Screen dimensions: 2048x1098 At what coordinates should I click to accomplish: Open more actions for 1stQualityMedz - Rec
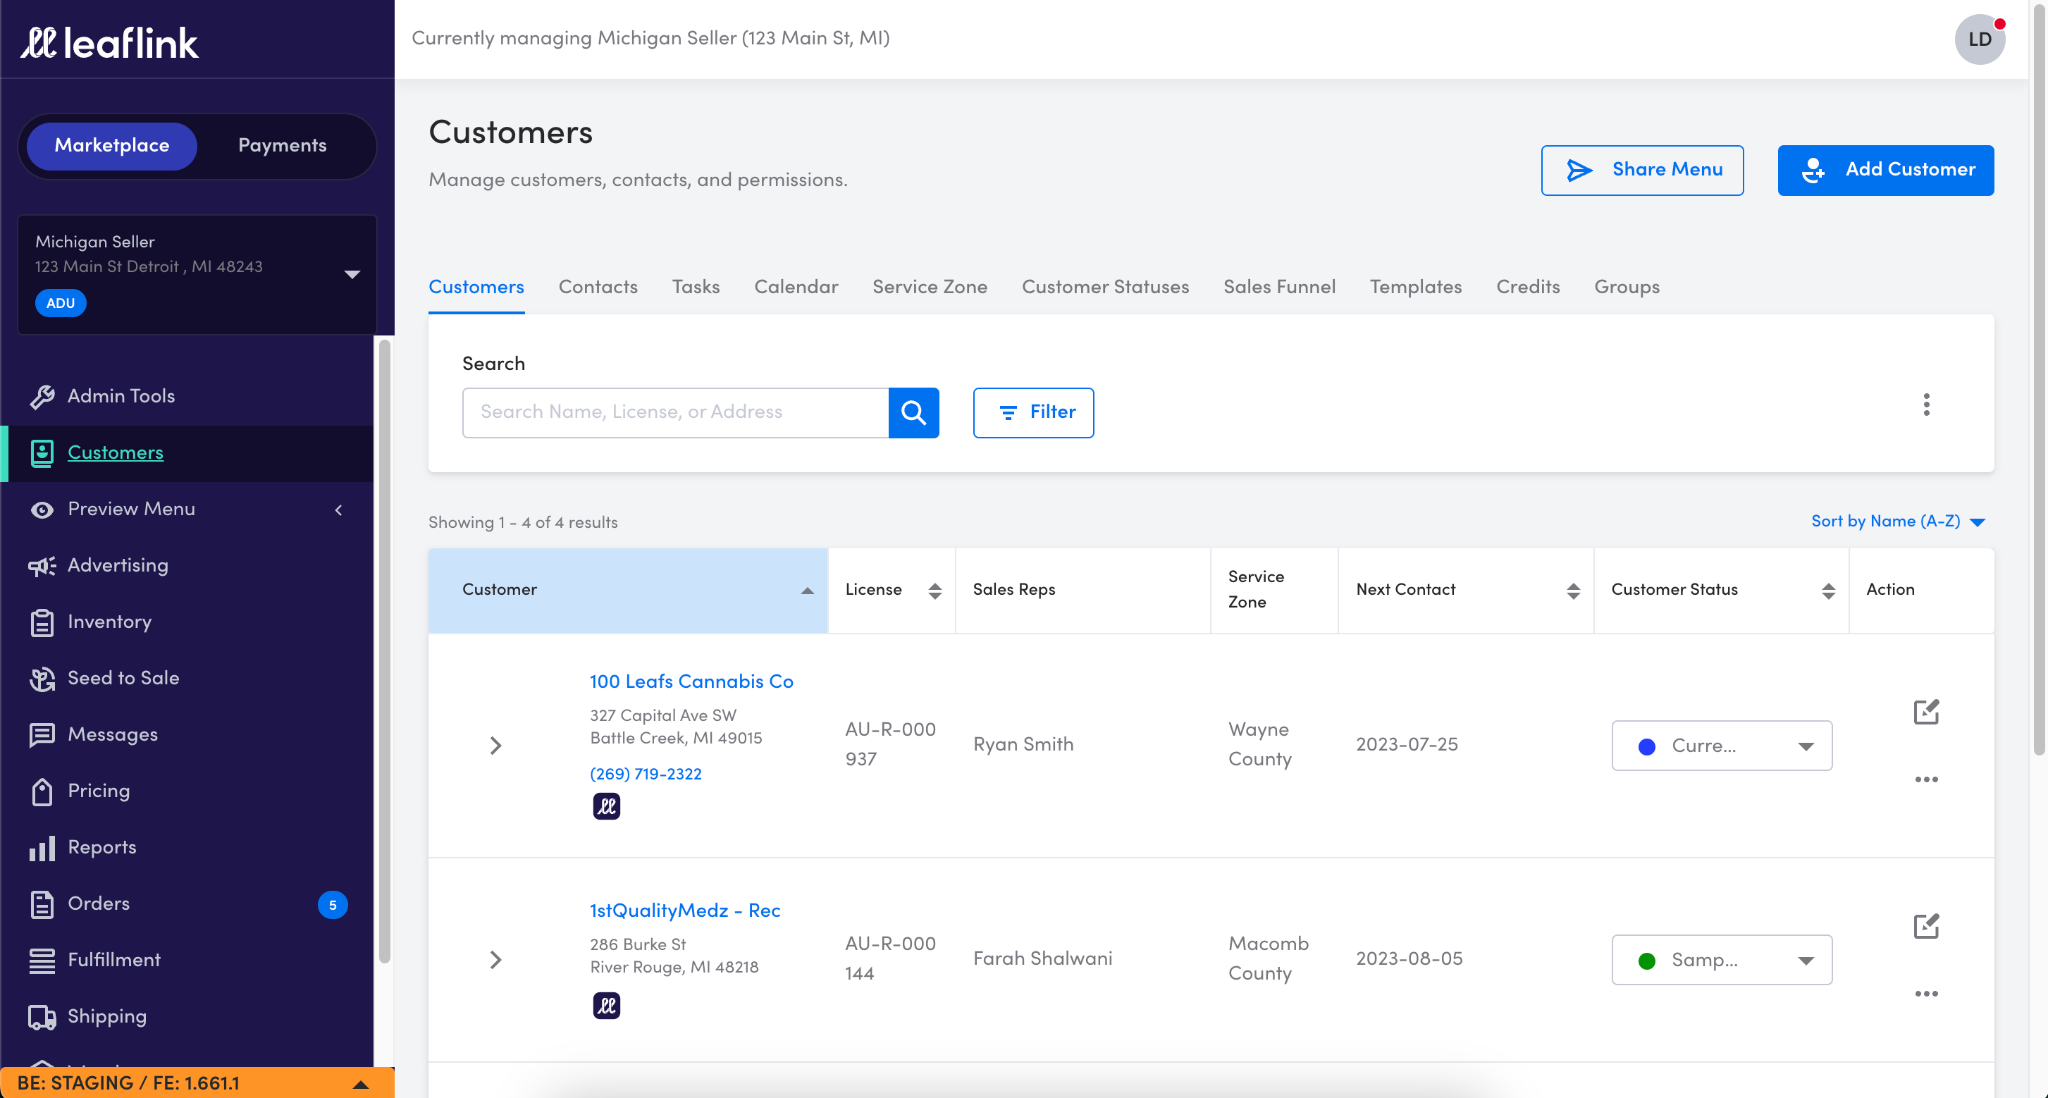(x=1926, y=993)
